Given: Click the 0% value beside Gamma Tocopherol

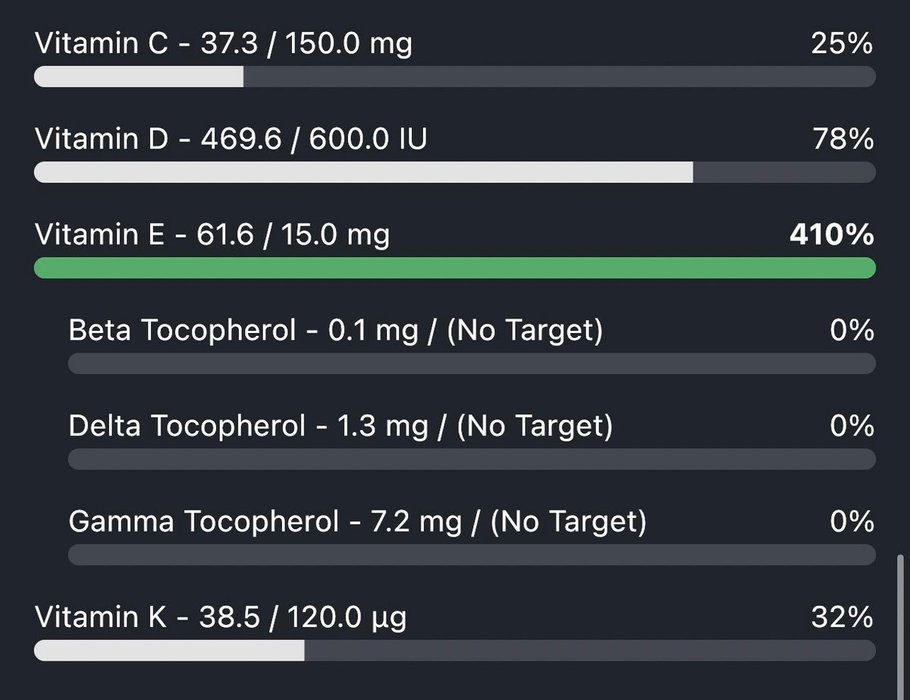Looking at the screenshot, I should [x=852, y=521].
